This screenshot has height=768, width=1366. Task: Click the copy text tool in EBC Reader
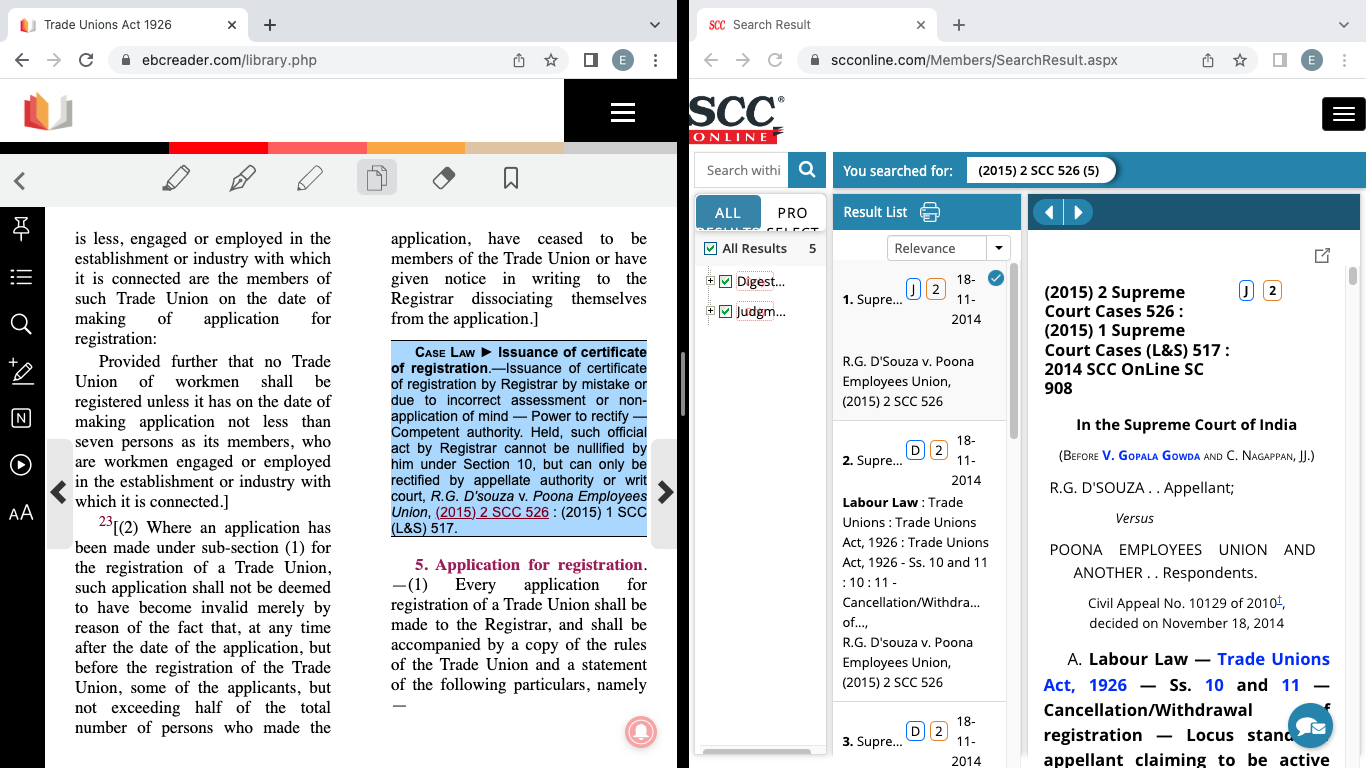pos(377,179)
